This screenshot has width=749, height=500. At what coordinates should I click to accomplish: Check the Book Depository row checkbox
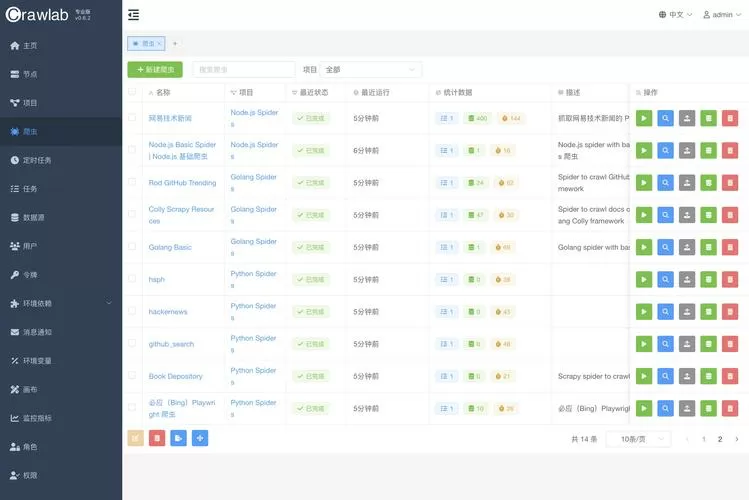(x=132, y=375)
